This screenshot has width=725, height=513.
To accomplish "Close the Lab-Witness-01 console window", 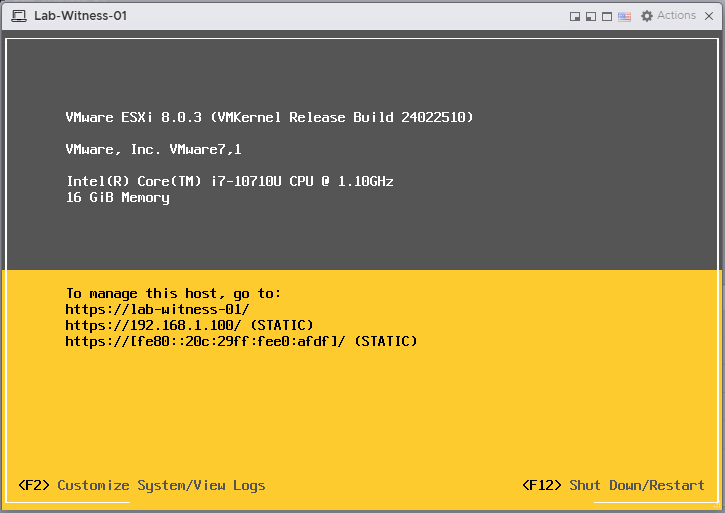I will pyautogui.click(x=709, y=16).
